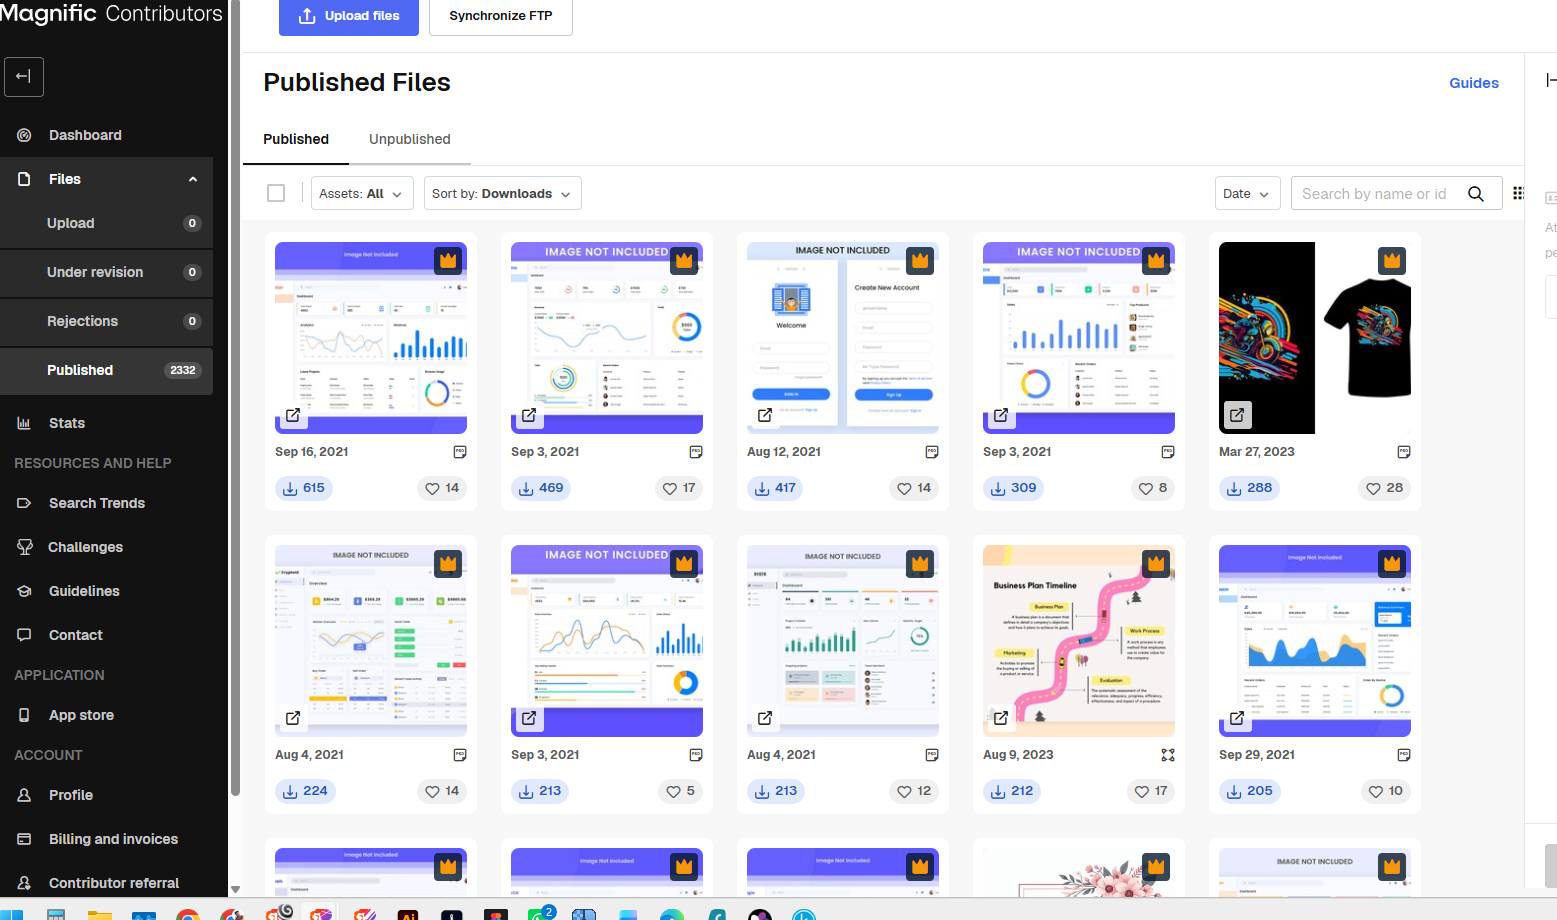Open the Business Plan Timeline thumbnail
The height and width of the screenshot is (920, 1557).
point(1079,641)
